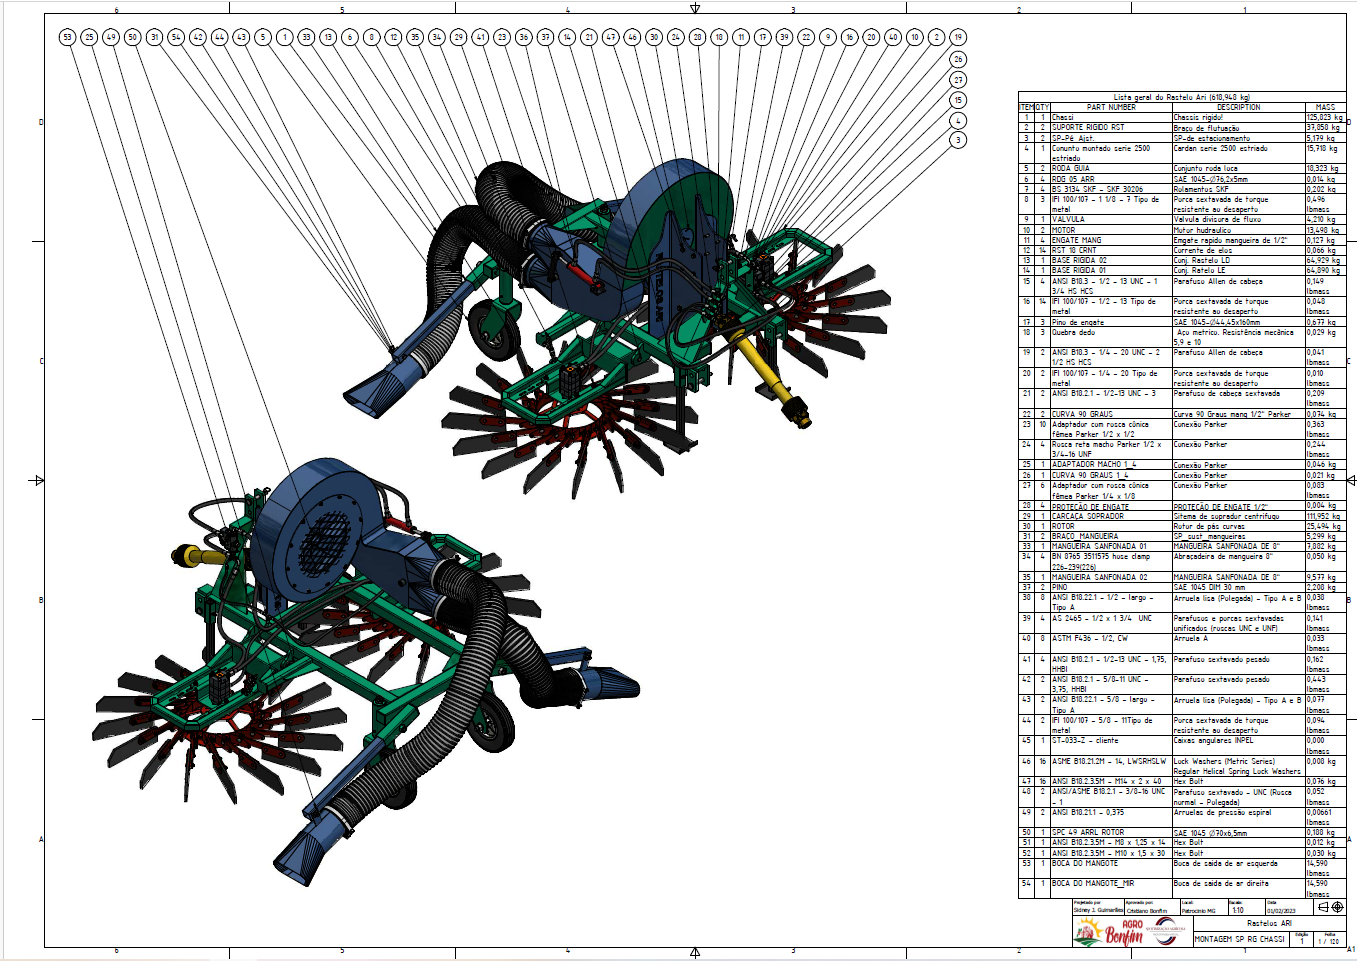
Task: Click the 'ADAPTADOR MACHO 1_4' cell
Action: 1111,465
